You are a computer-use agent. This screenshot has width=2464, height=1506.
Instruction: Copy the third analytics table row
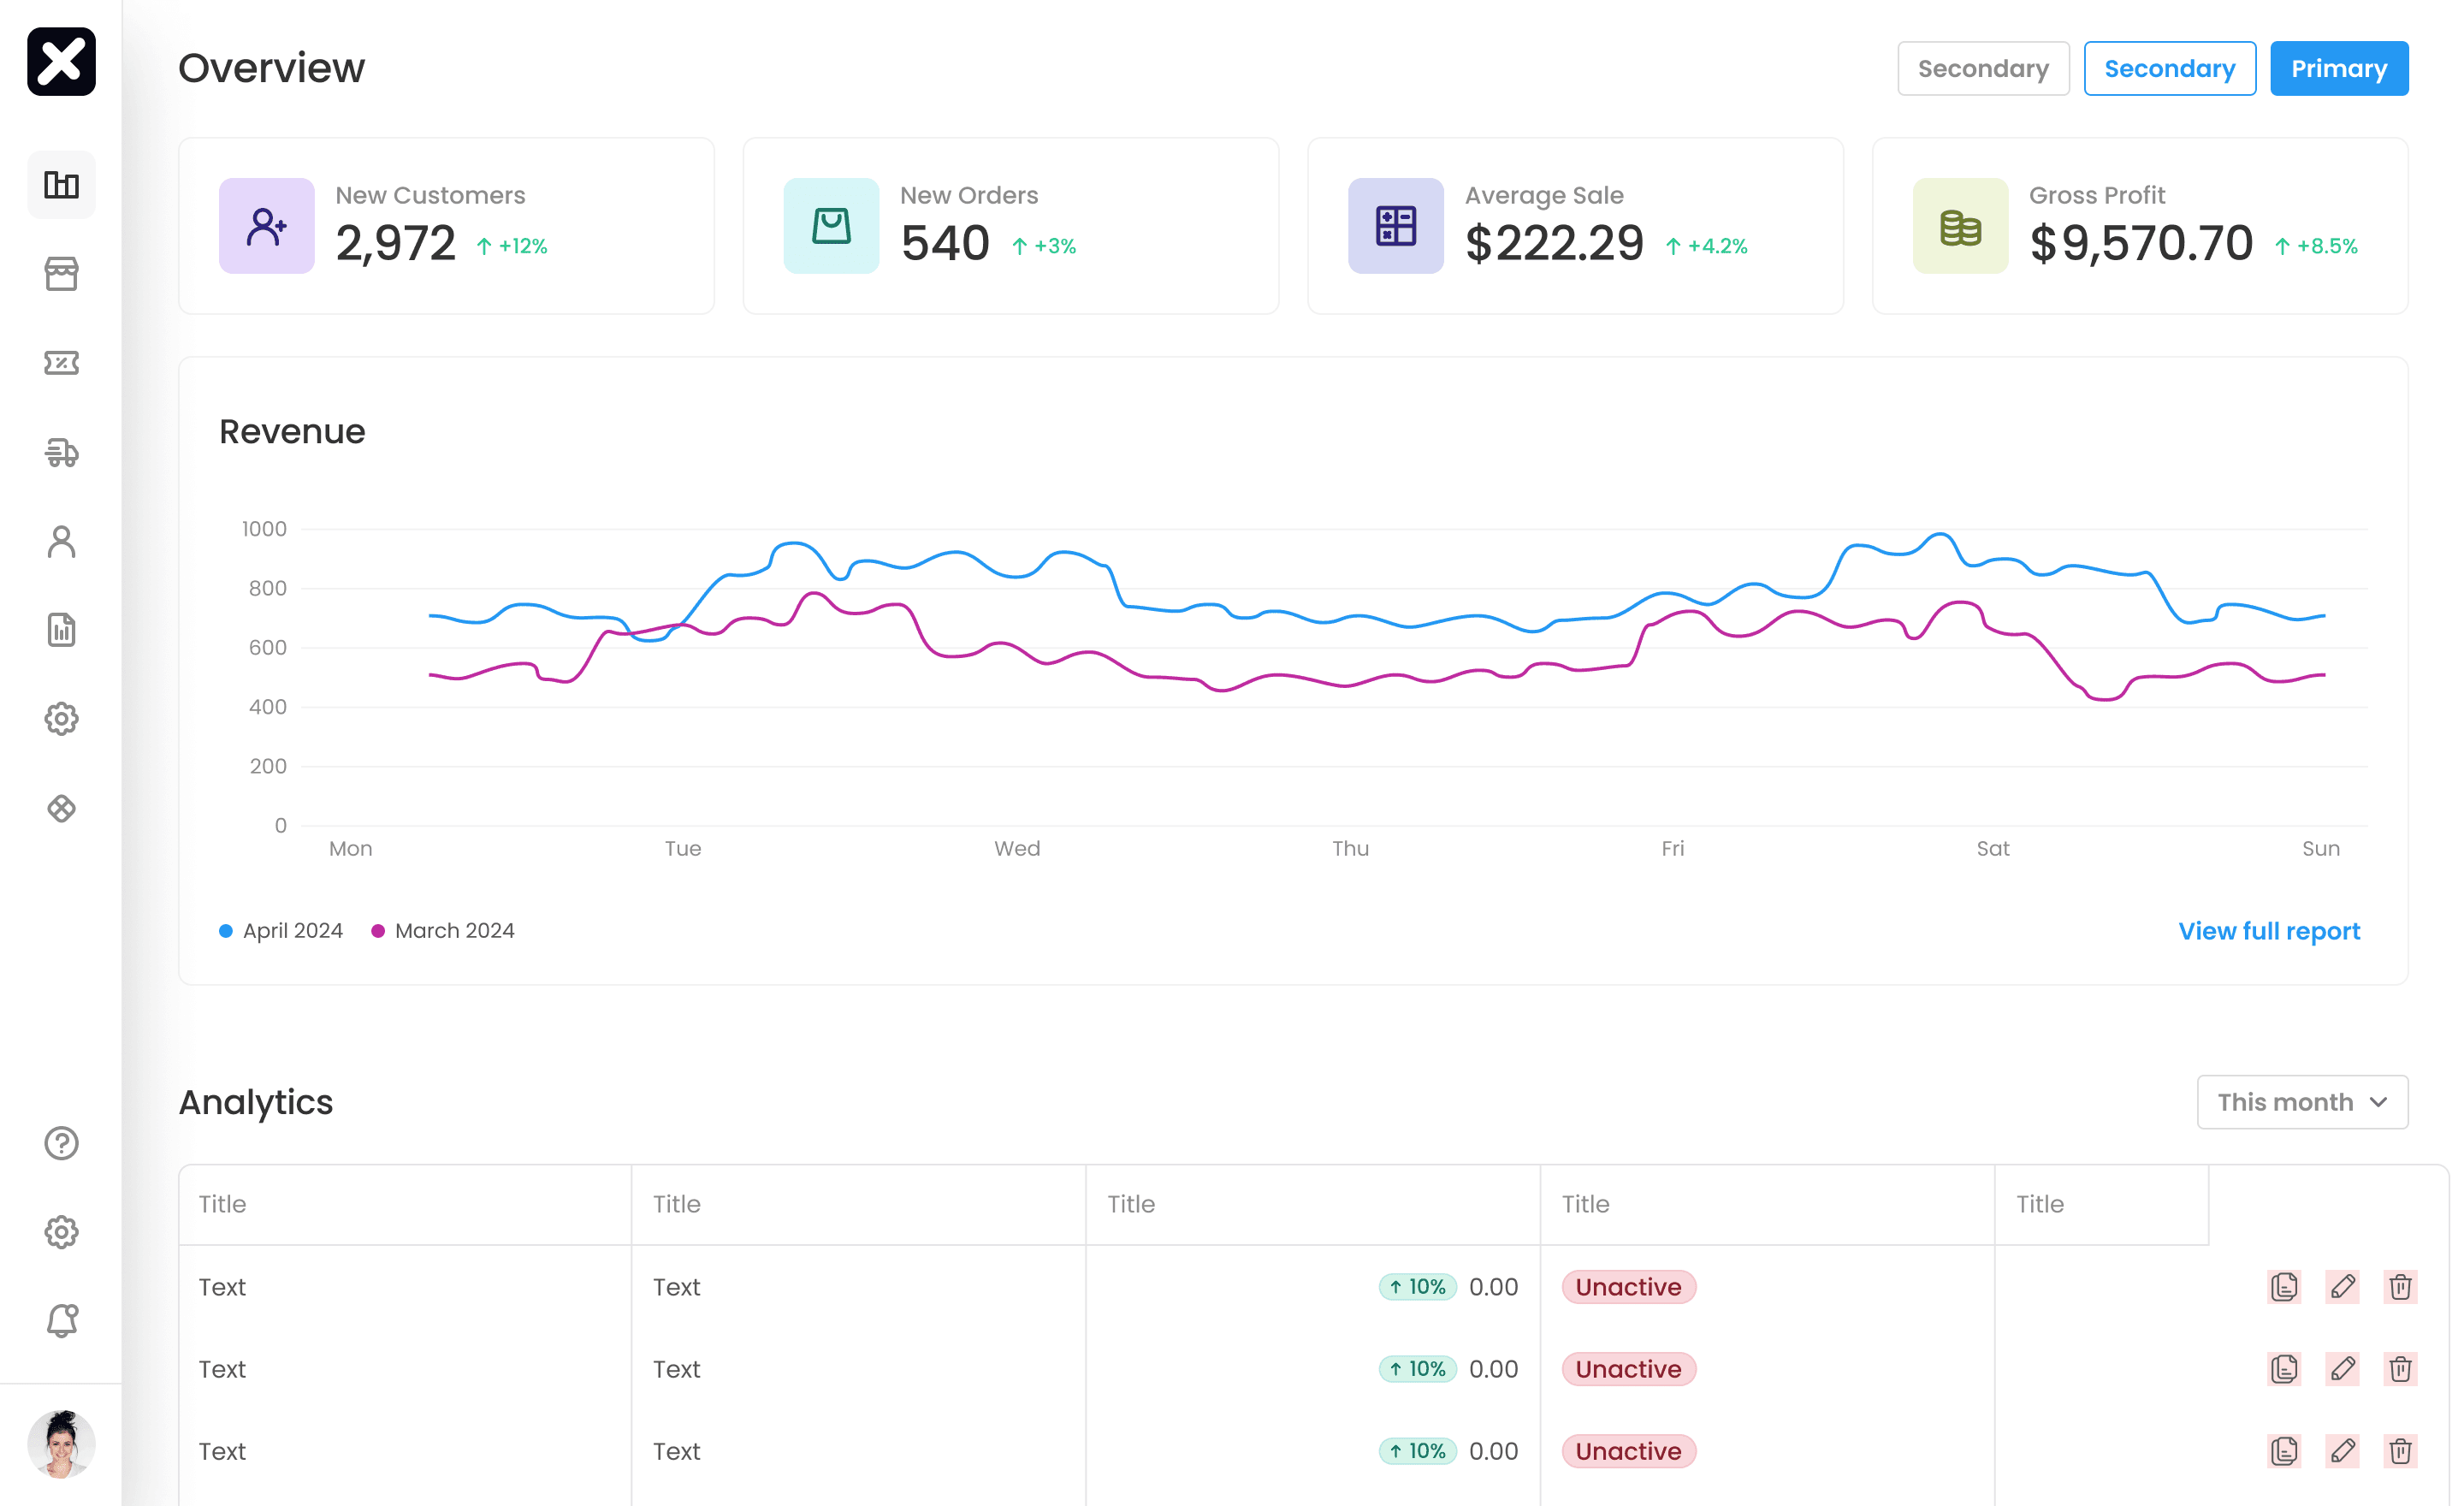click(2284, 1451)
